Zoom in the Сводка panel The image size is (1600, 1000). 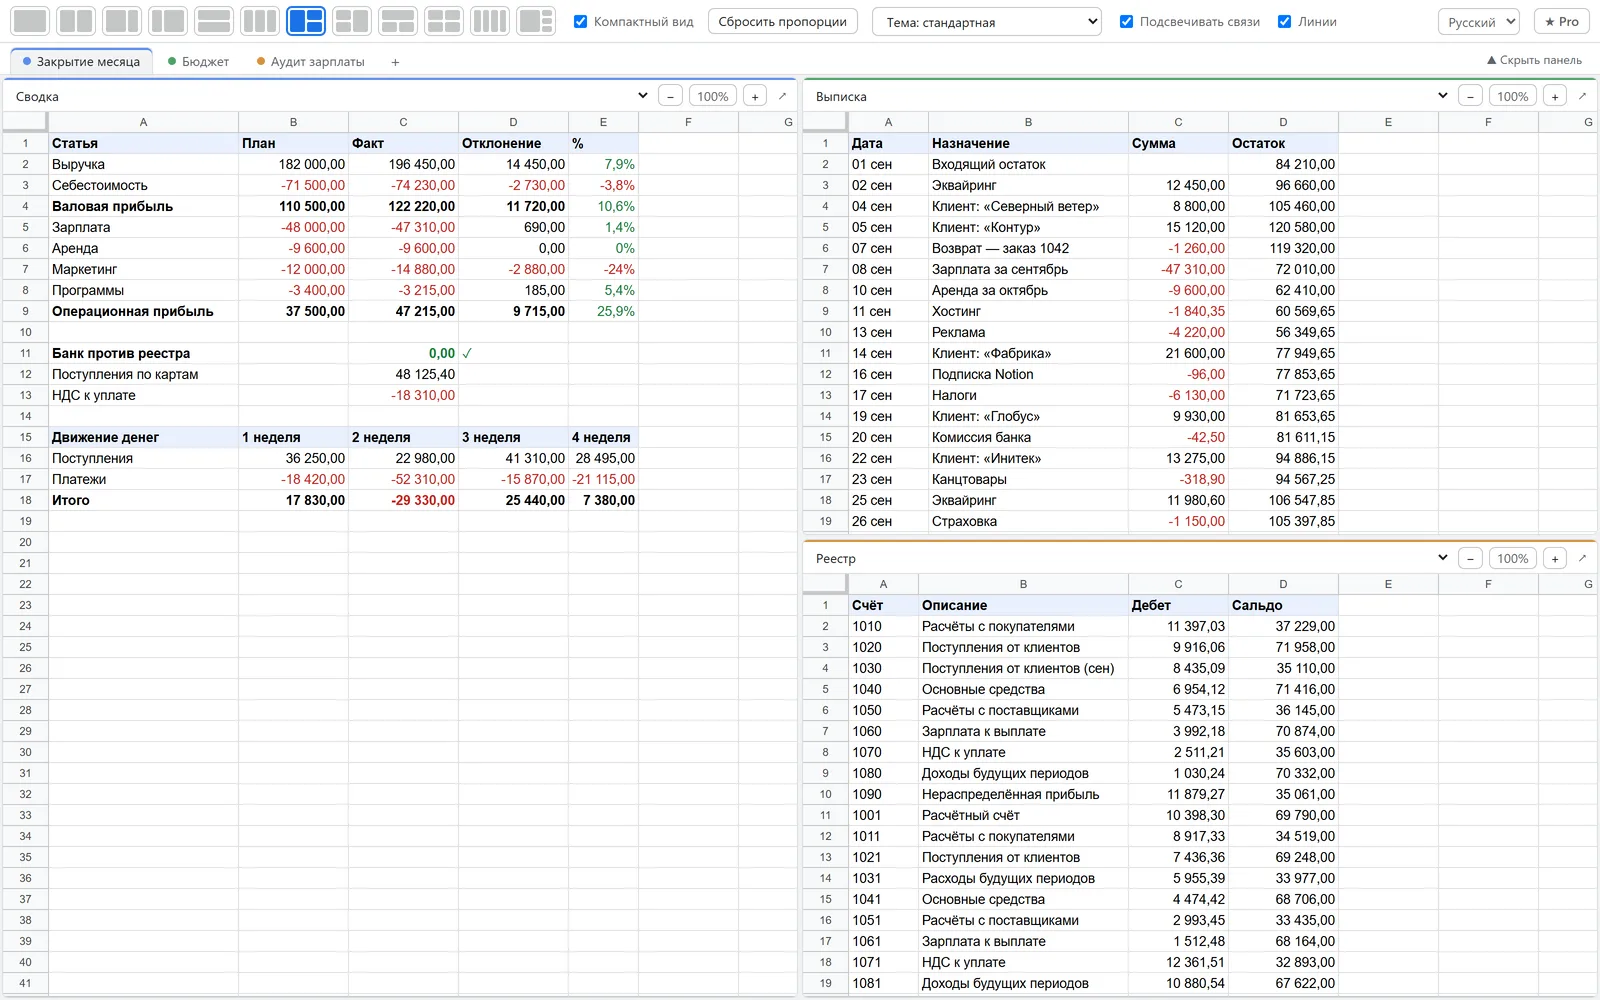point(755,96)
